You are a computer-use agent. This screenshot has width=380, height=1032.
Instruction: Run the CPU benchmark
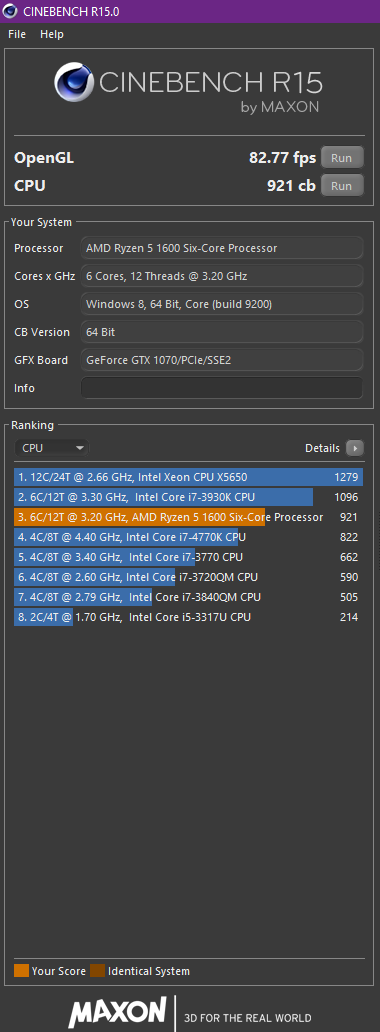tap(341, 186)
